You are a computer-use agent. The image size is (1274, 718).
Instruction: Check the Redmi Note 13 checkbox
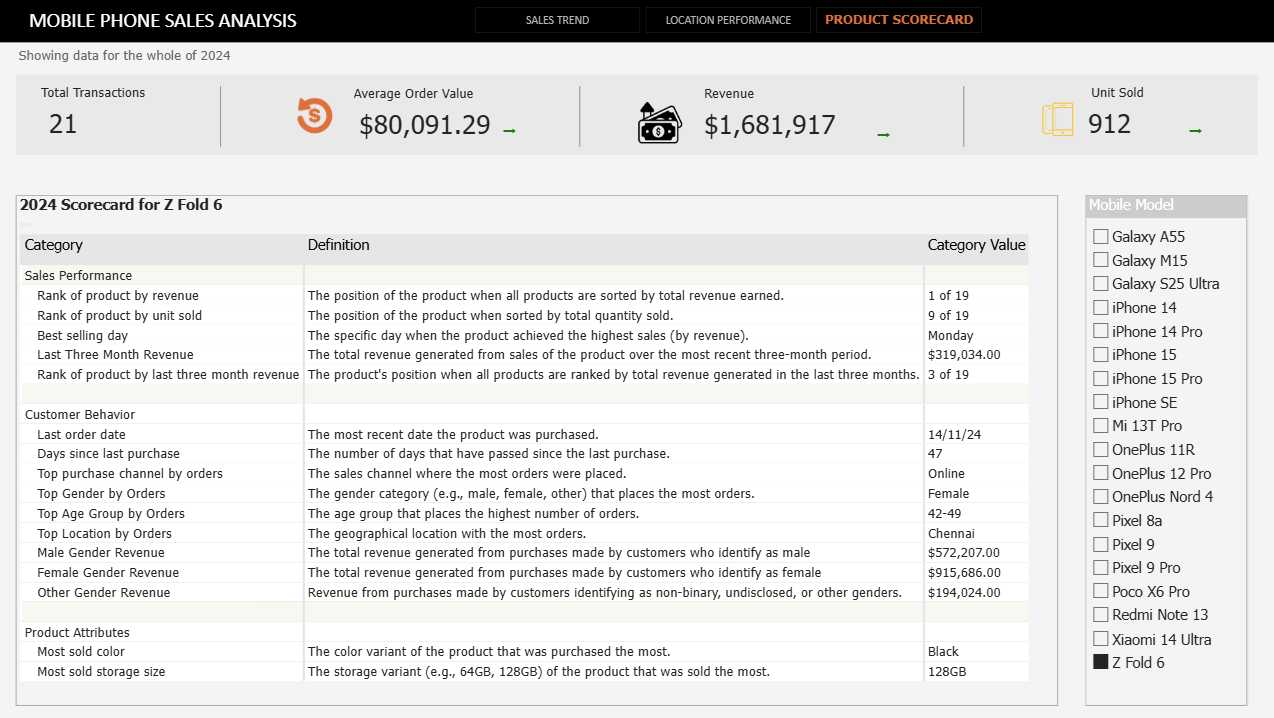(x=1101, y=615)
